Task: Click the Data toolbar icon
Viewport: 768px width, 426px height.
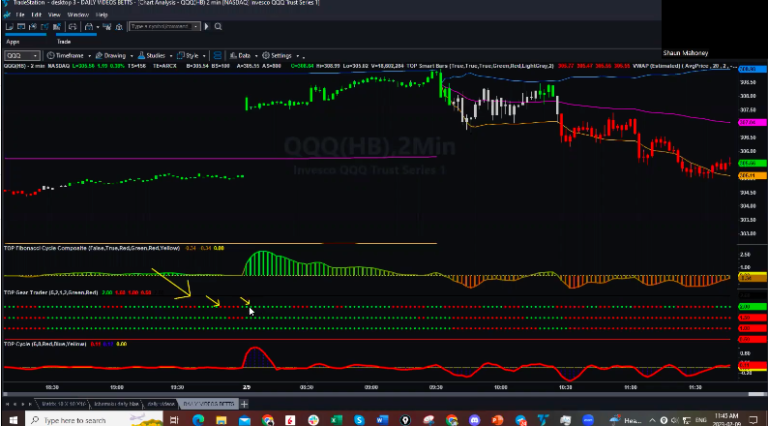Action: pyautogui.click(x=243, y=56)
